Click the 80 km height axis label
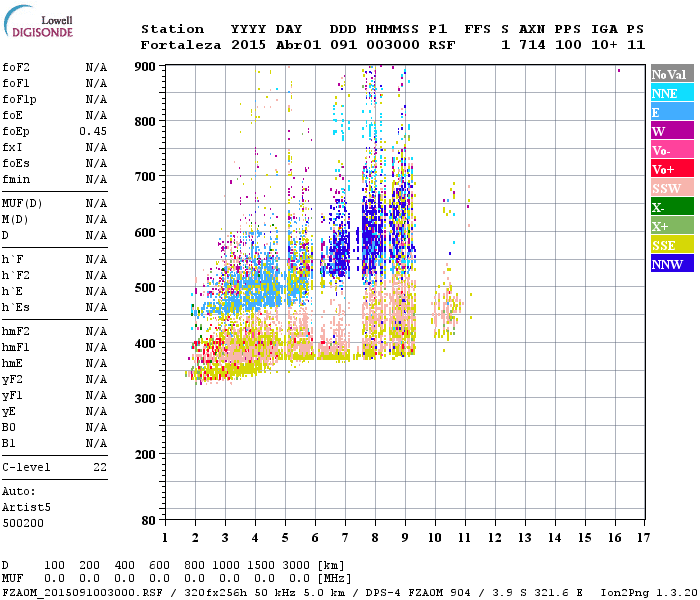The image size is (700, 600). [149, 520]
